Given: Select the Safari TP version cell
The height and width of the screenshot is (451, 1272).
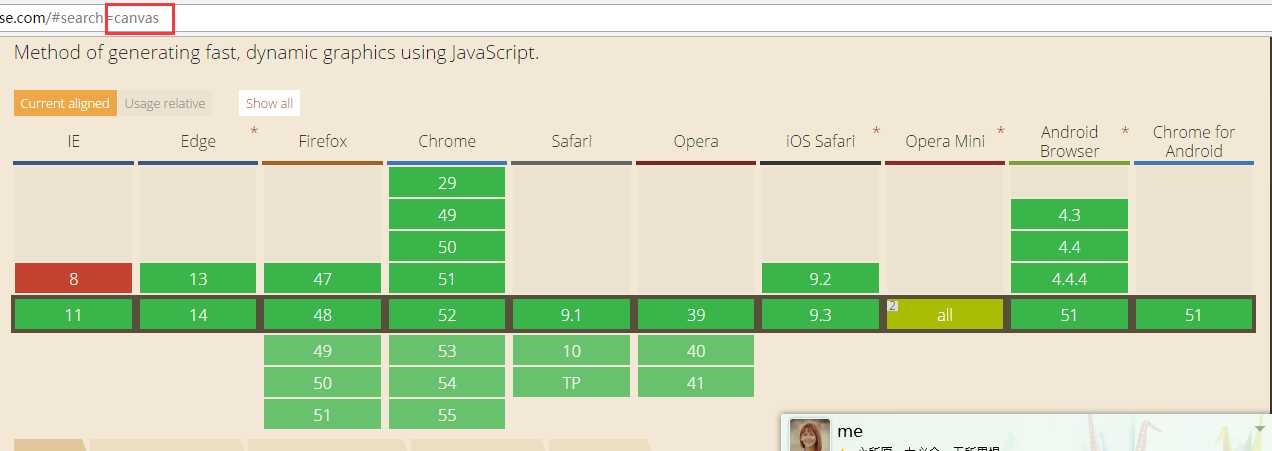Looking at the screenshot, I should pos(571,382).
